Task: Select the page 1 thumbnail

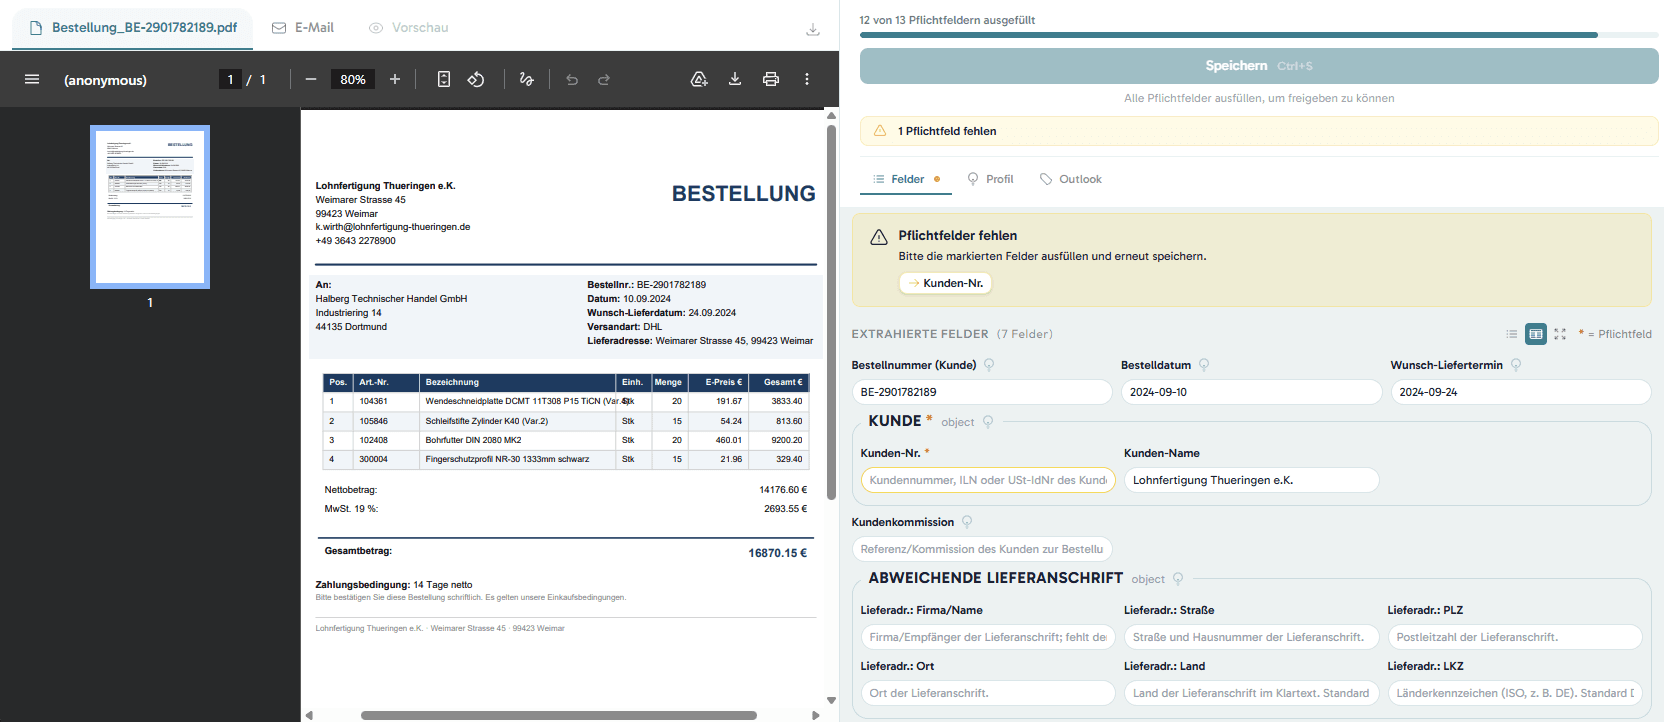Action: [x=150, y=207]
